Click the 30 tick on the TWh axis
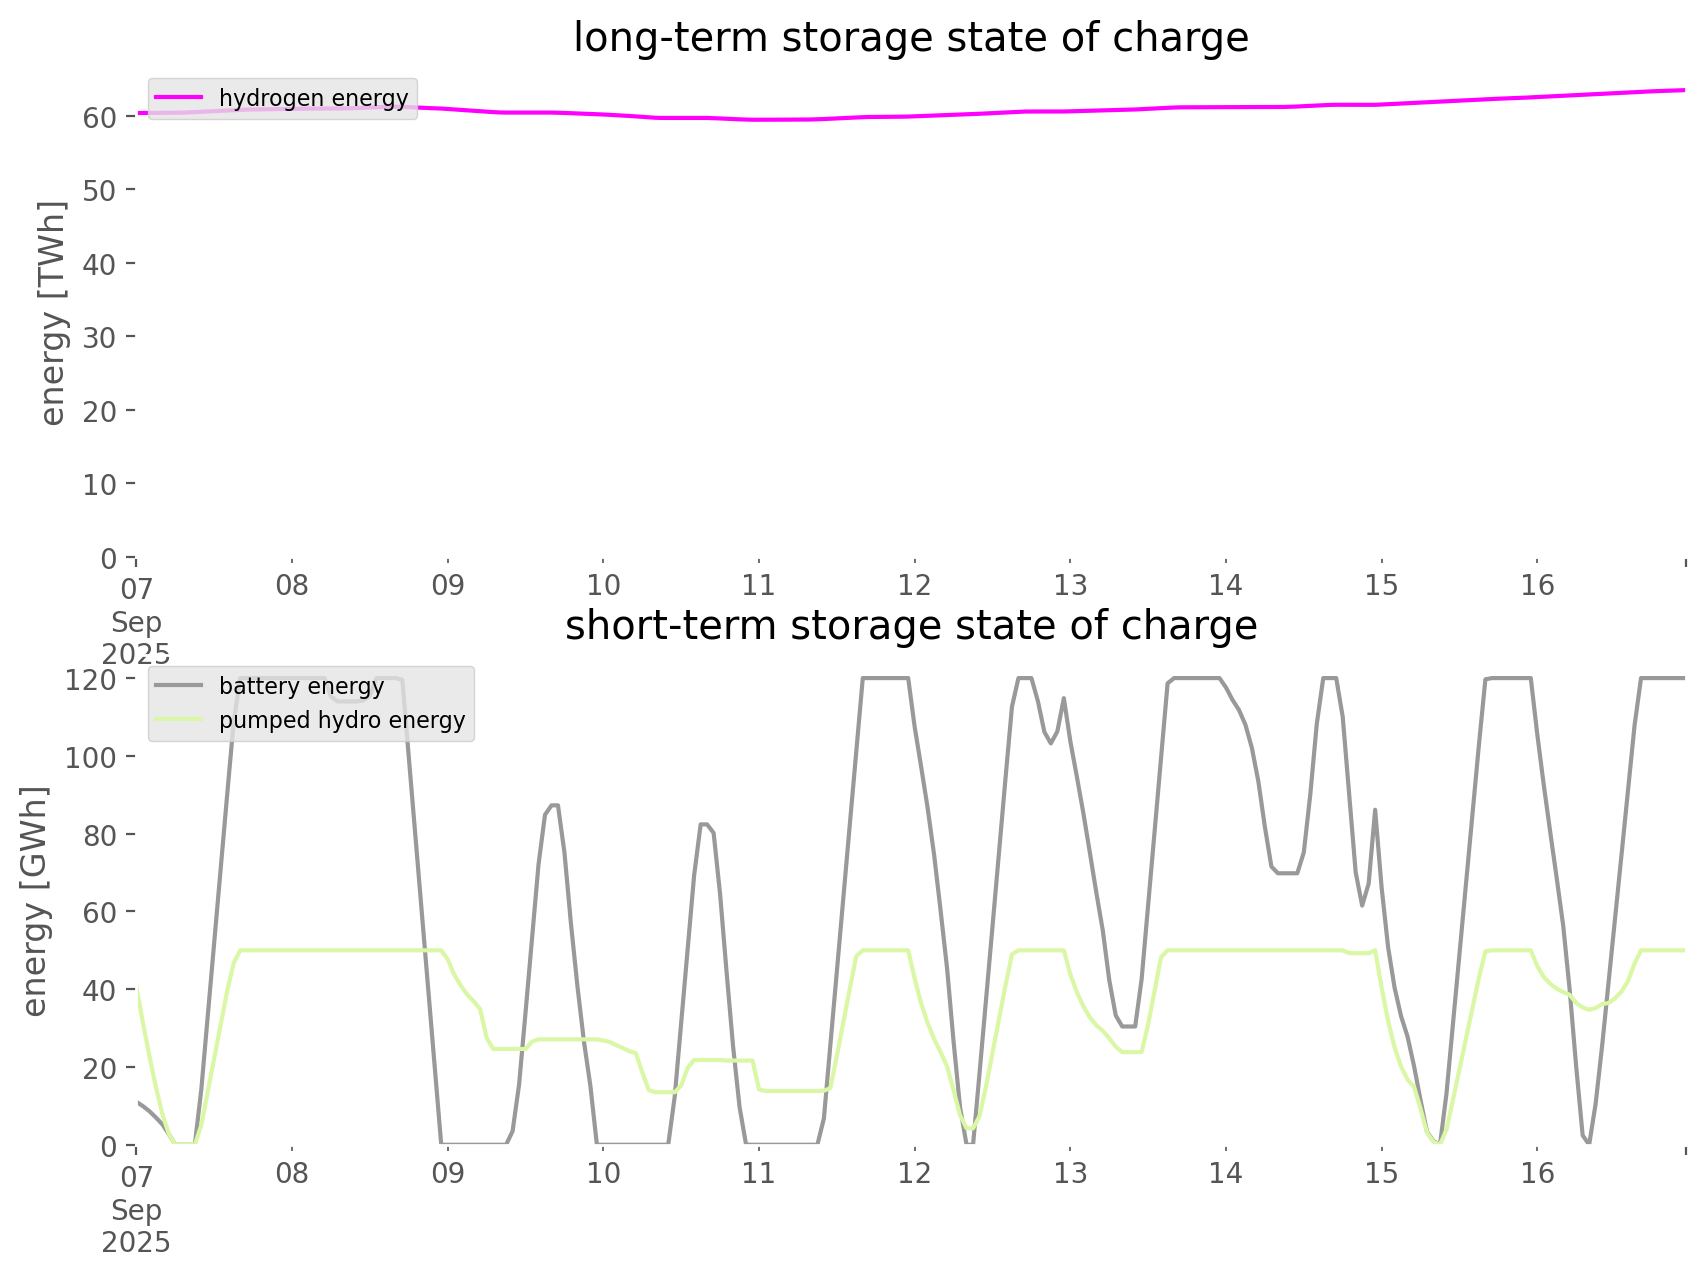The height and width of the screenshot is (1277, 1706). pos(100,337)
